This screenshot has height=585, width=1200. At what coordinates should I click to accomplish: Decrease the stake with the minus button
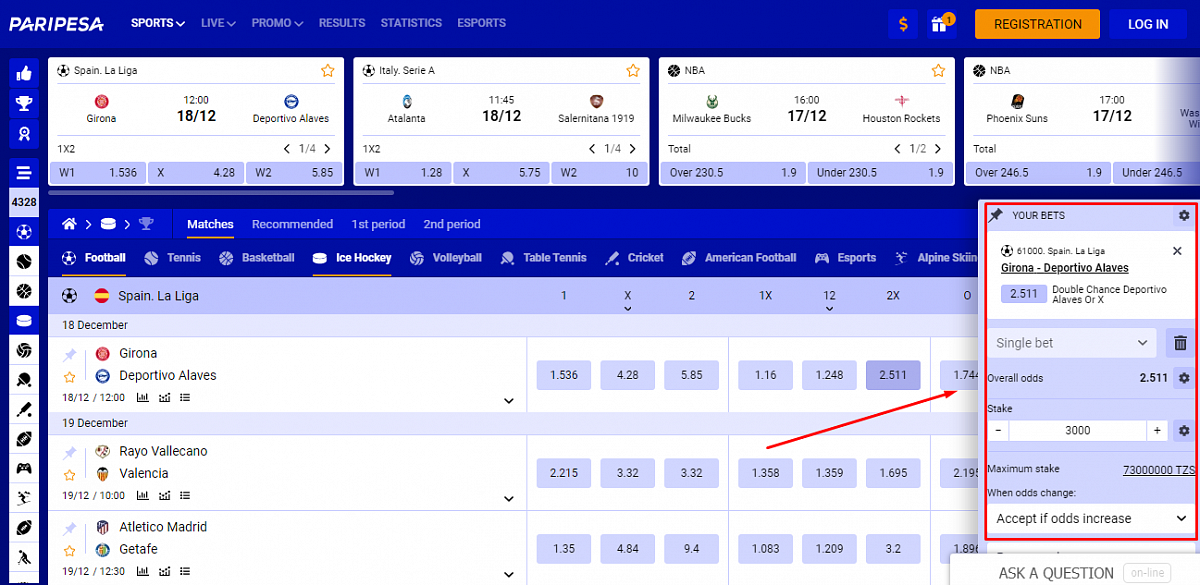(x=998, y=431)
